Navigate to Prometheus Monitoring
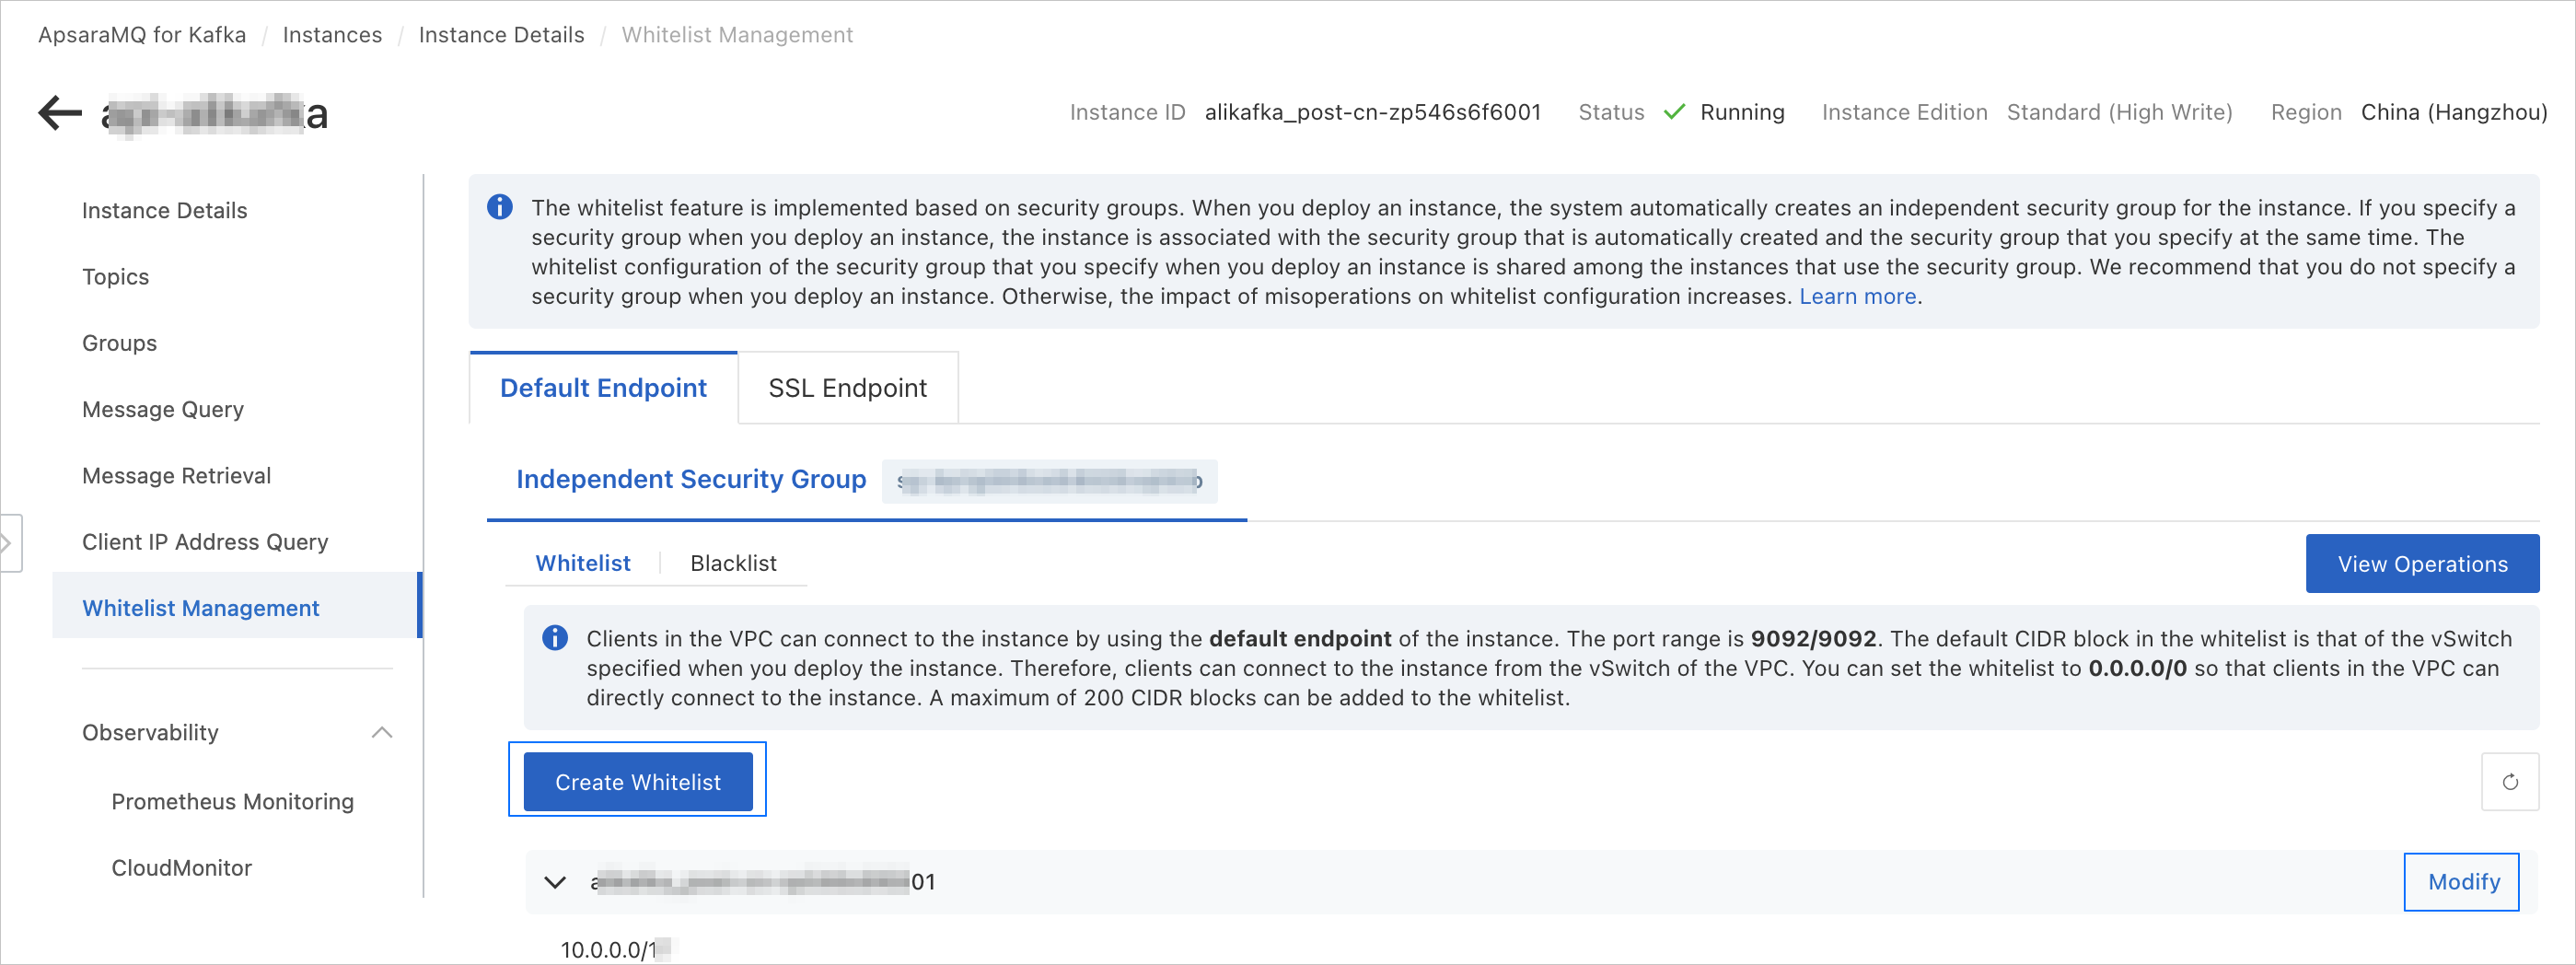Screen dimensions: 2576x965 click(x=232, y=801)
